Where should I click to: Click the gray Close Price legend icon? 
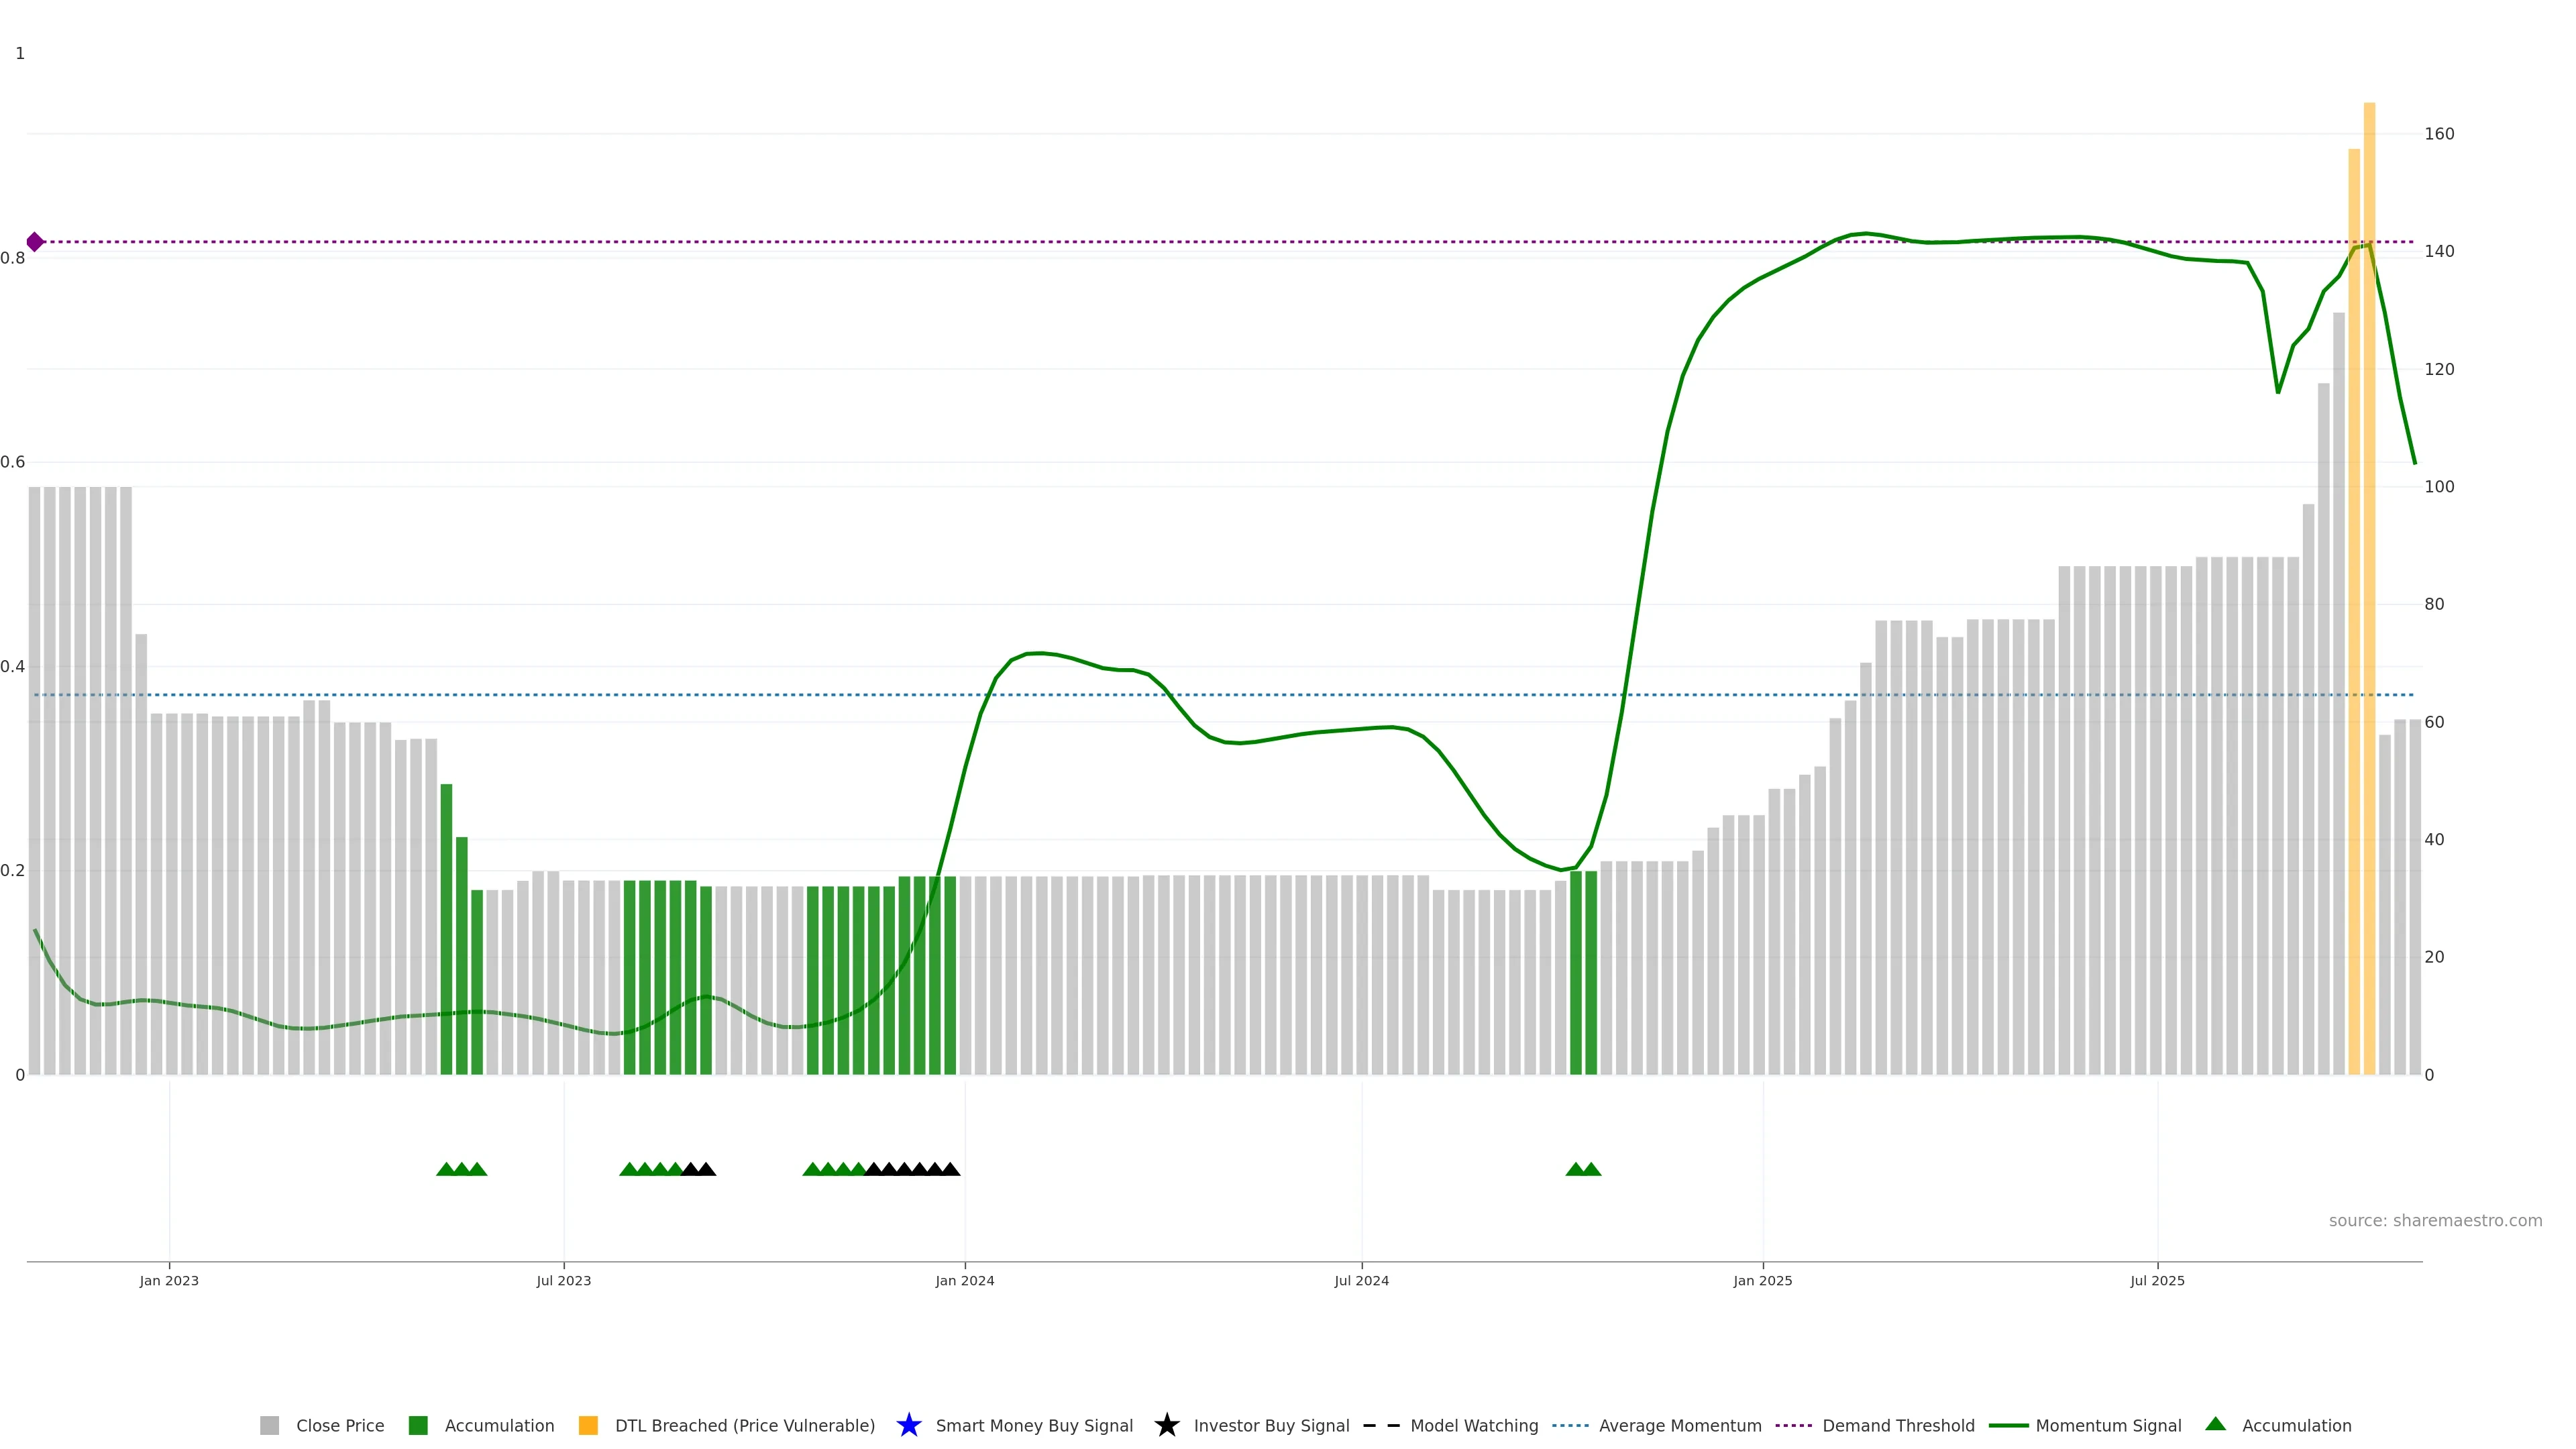tap(269, 1425)
